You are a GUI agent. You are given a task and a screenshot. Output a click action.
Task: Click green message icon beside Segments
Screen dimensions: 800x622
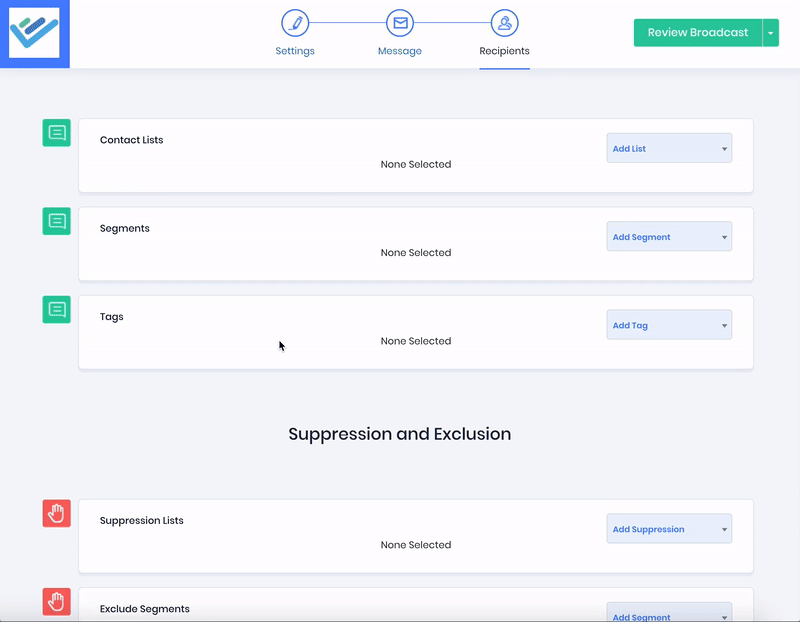coord(57,221)
